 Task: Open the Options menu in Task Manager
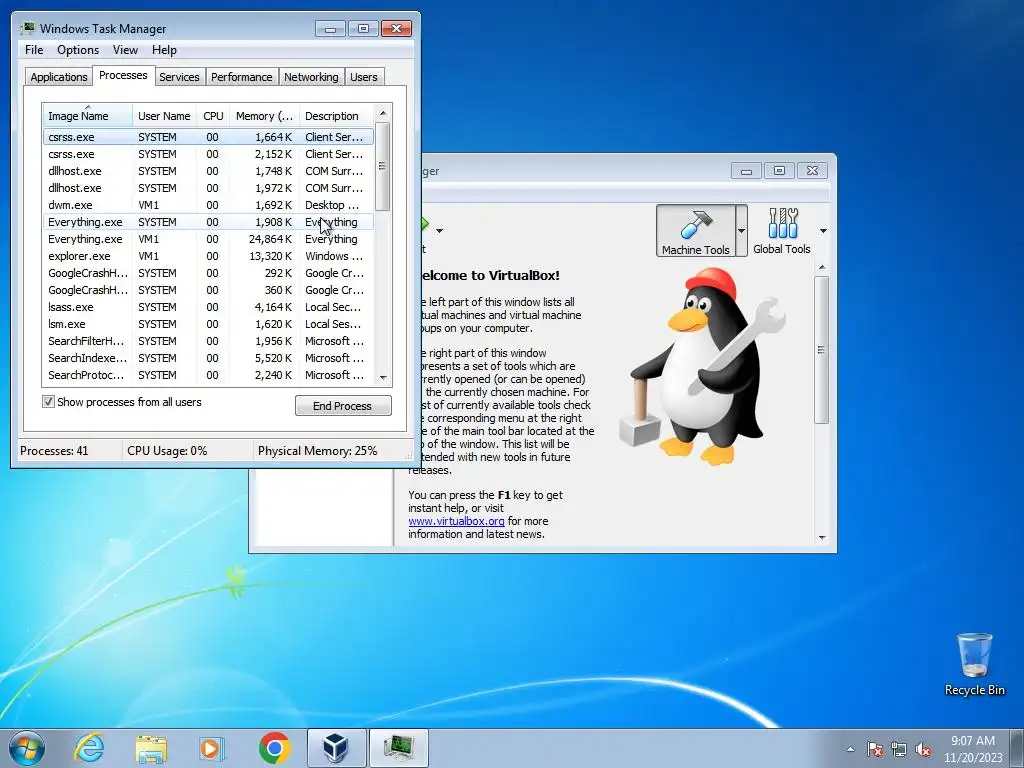(78, 50)
